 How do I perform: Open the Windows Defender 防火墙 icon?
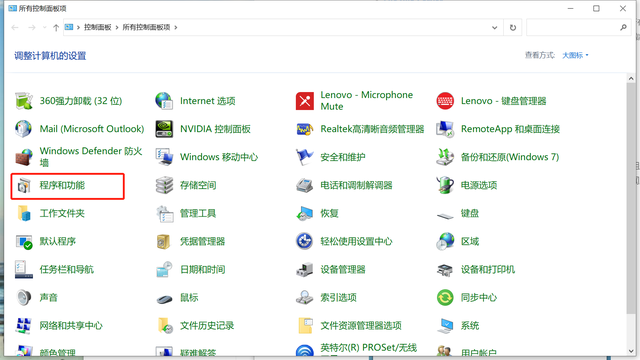24,157
